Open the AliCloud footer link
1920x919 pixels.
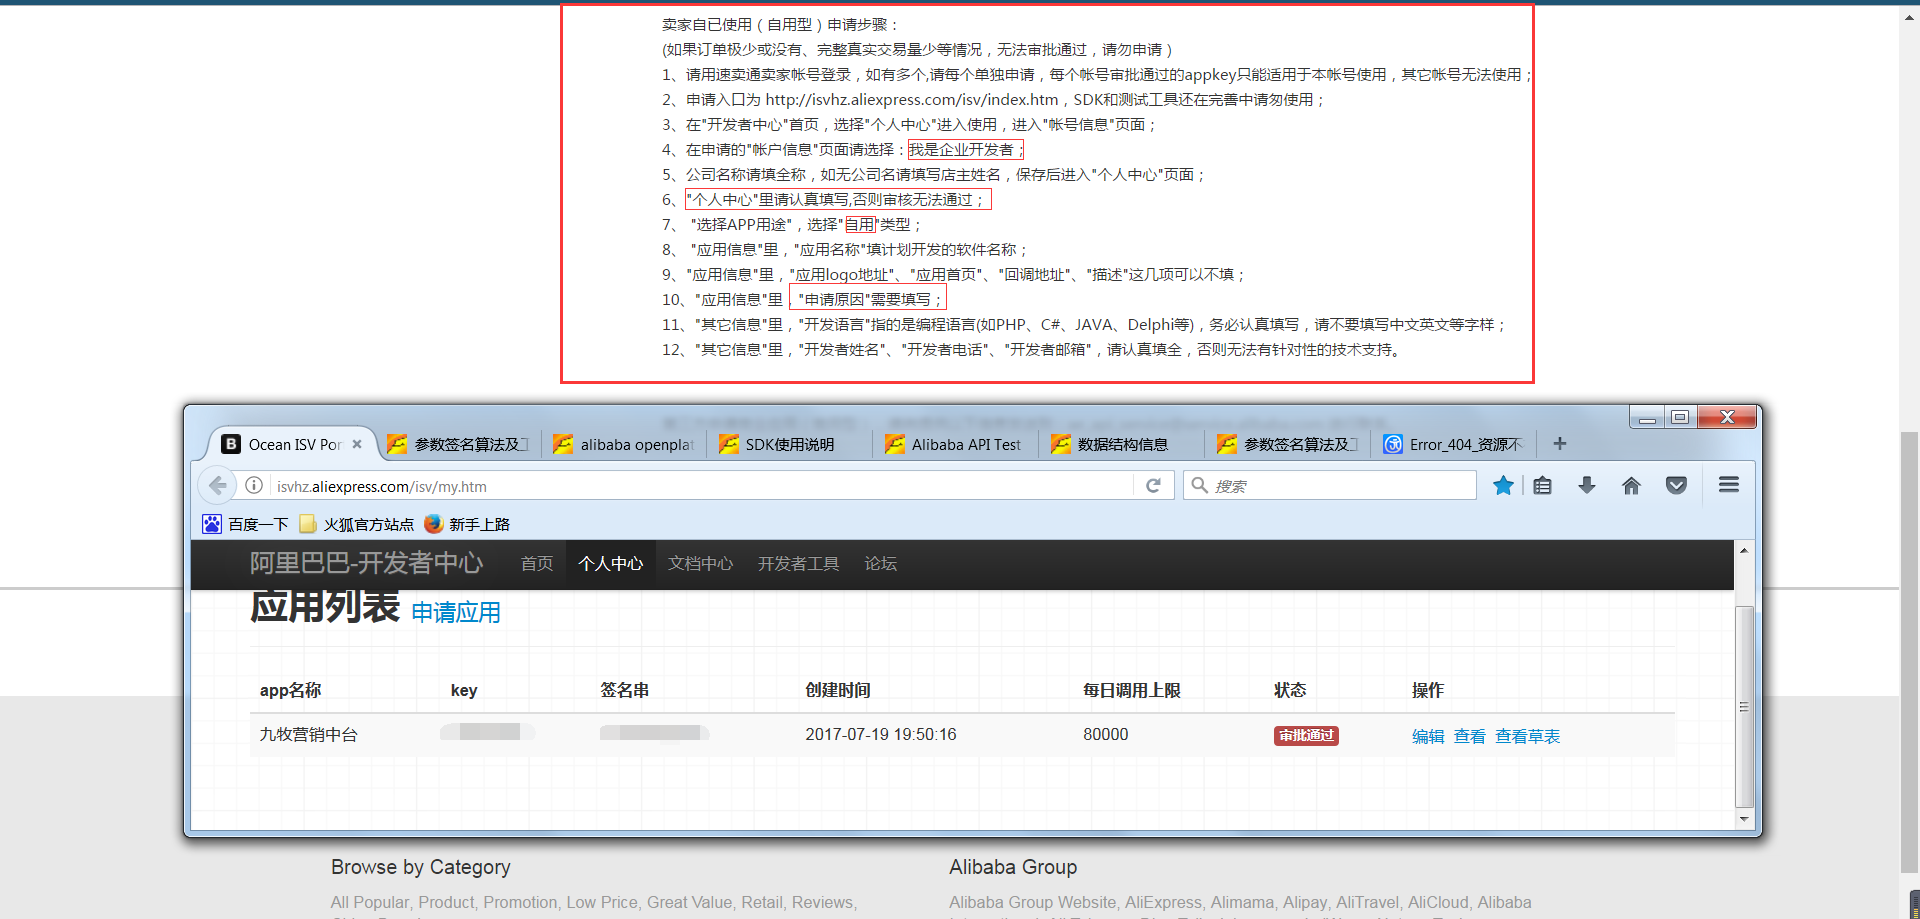point(1438,902)
